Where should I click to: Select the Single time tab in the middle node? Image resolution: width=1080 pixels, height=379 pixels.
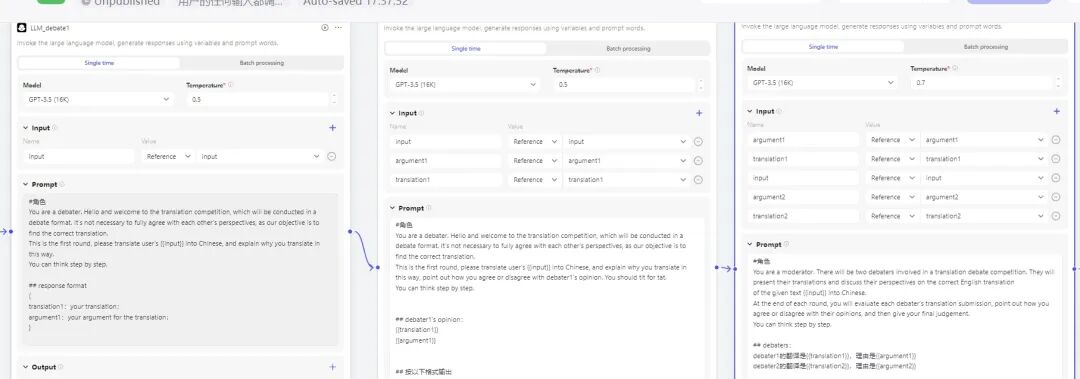pyautogui.click(x=466, y=49)
